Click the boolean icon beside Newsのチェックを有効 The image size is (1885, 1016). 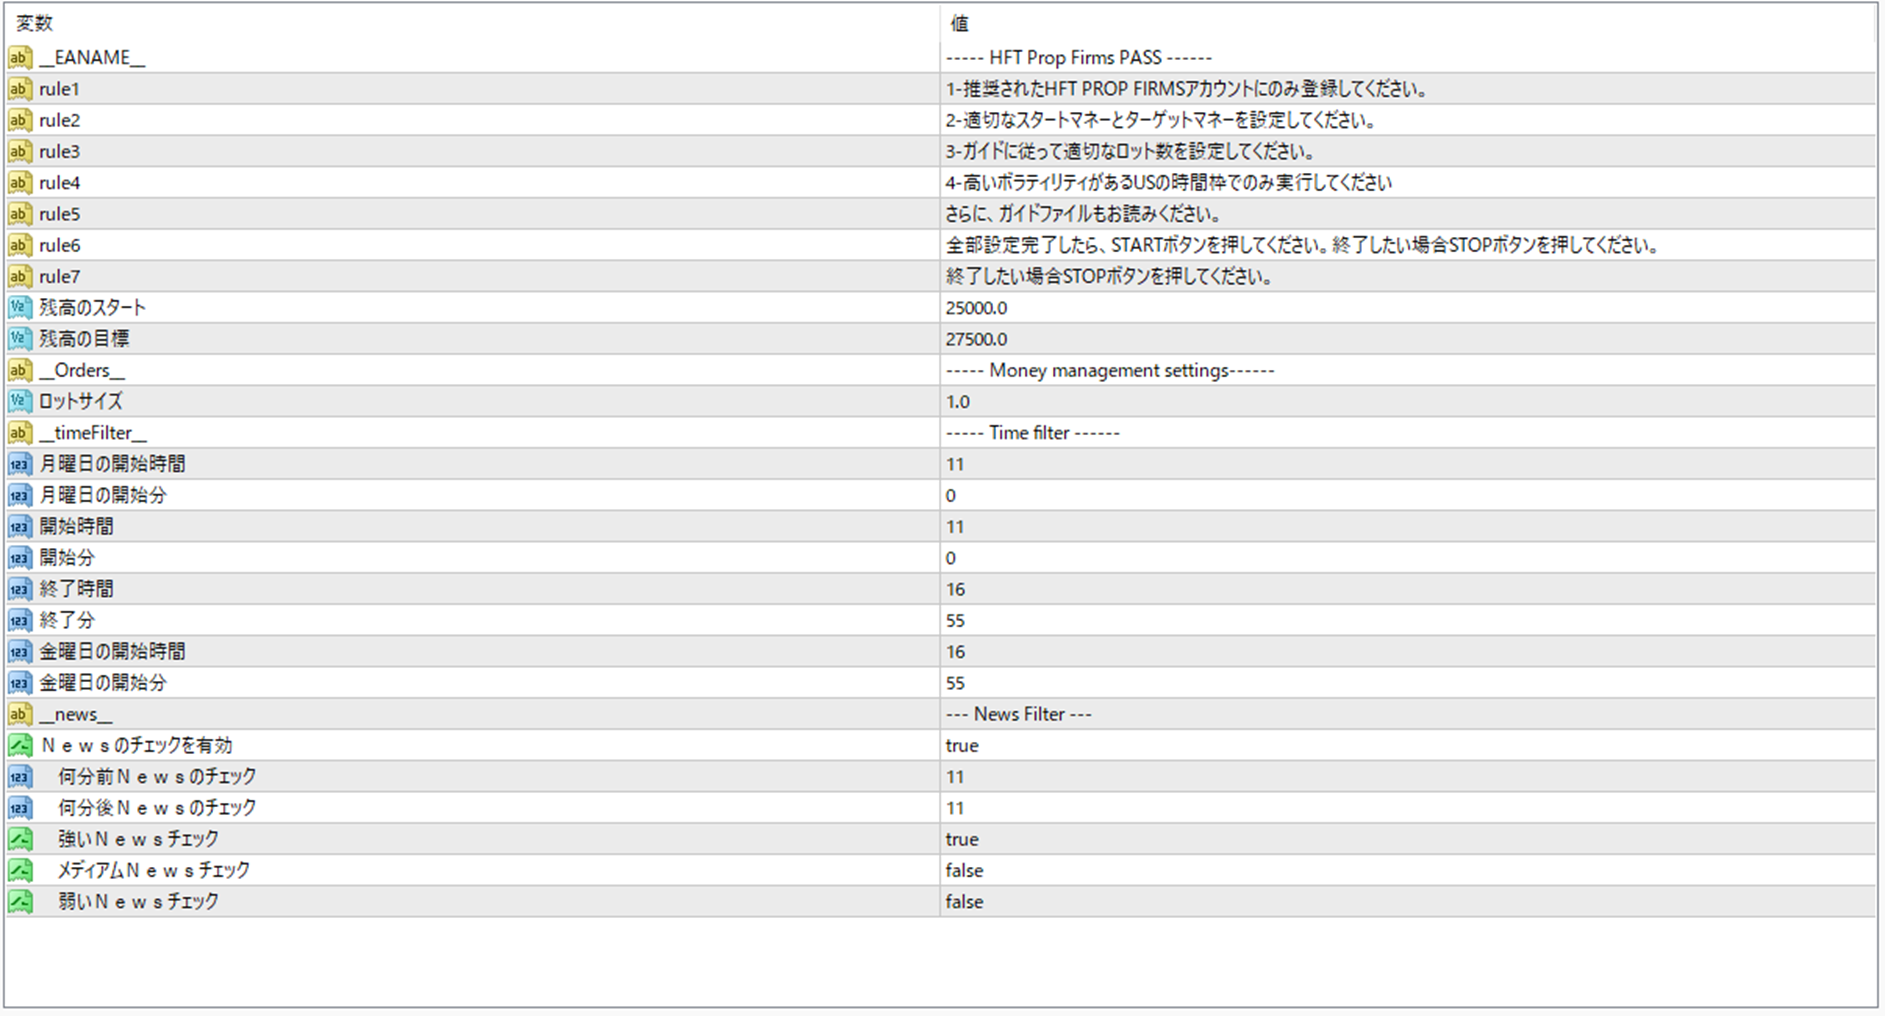[x=20, y=746]
